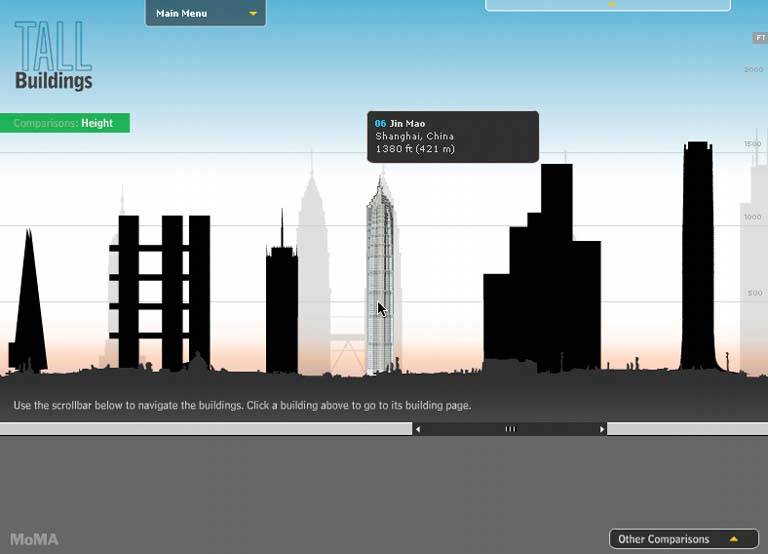Select the pointed shard-shaped building silhouette
Image resolution: width=768 pixels, height=554 pixels.
click(28, 310)
